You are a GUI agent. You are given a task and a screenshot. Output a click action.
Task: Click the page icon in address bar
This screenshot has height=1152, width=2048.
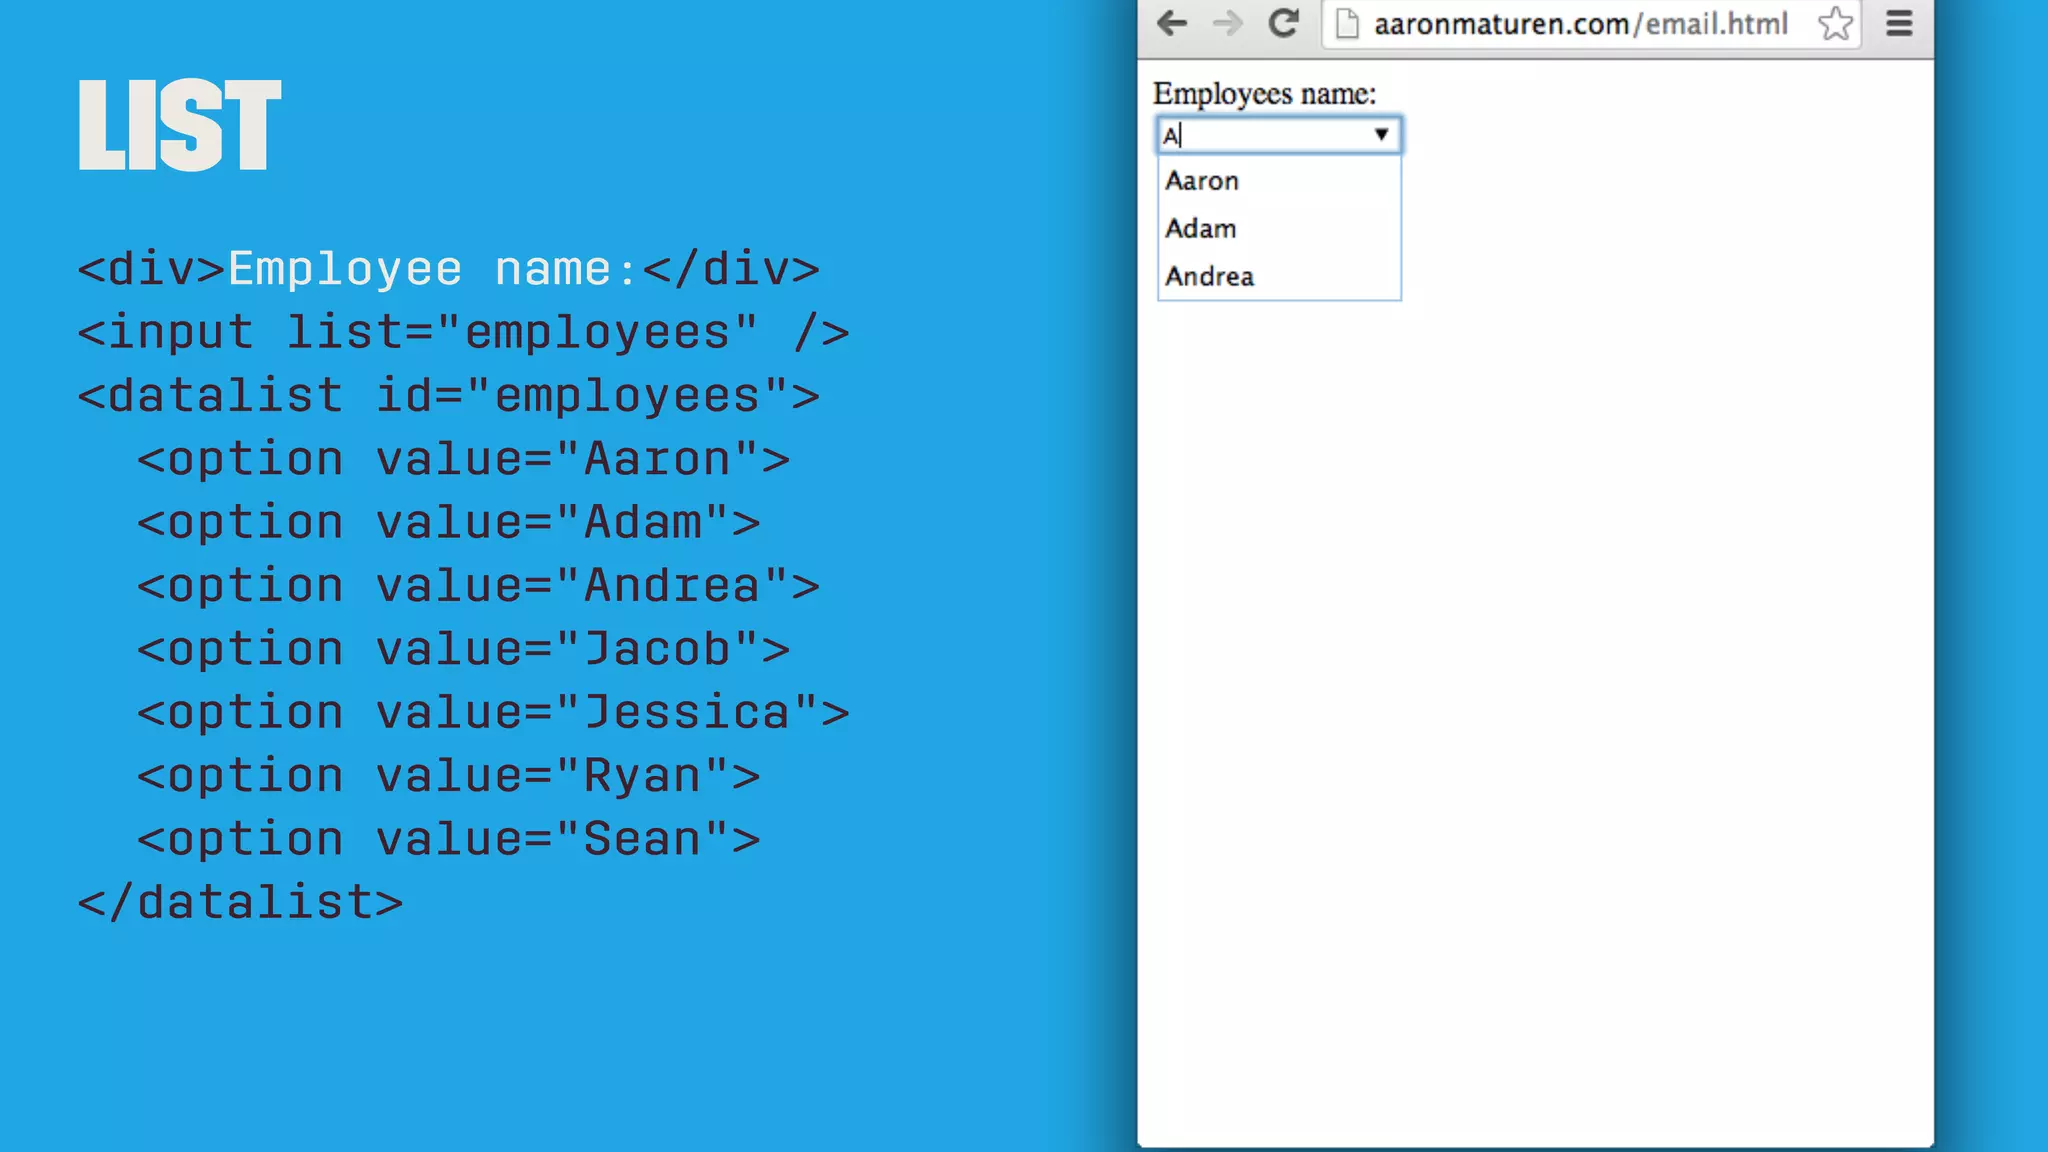click(1347, 23)
